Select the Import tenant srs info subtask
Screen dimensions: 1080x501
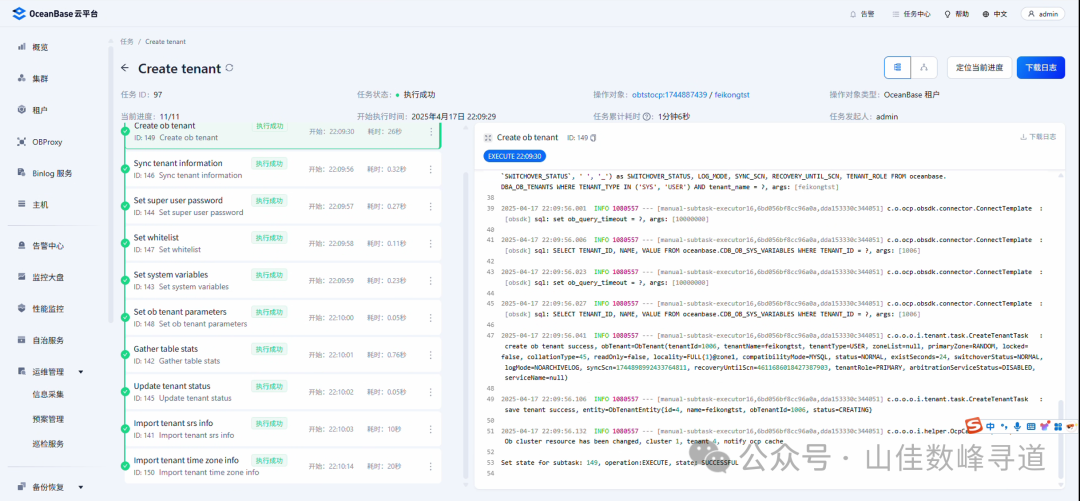282,429
